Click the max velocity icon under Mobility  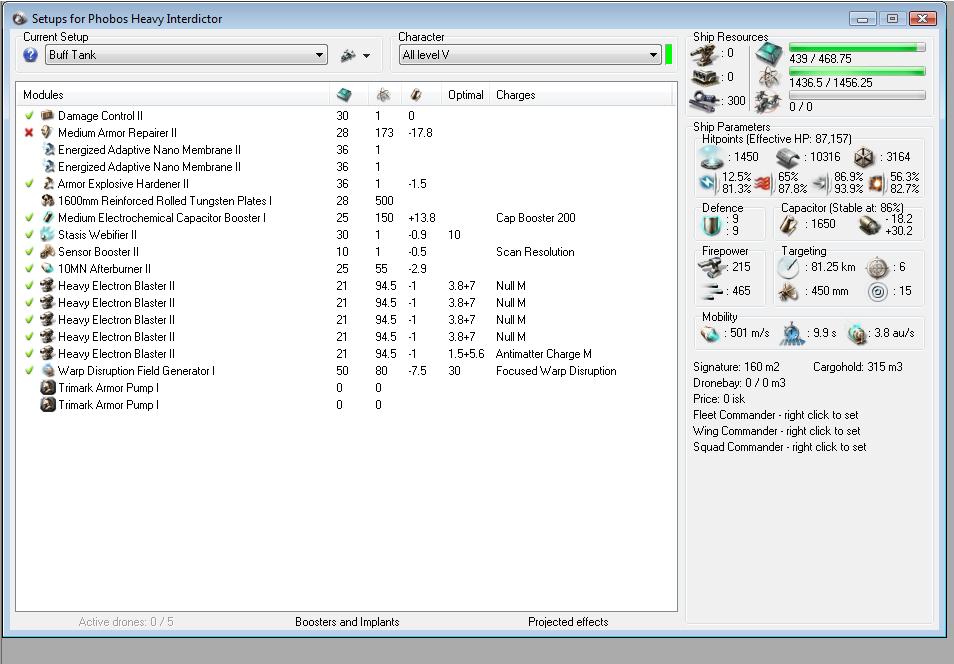[x=709, y=333]
